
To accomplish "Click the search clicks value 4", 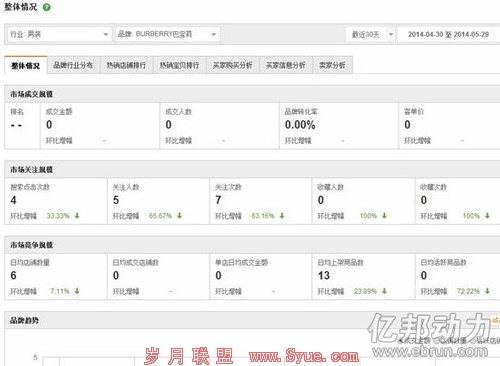I will pos(13,200).
